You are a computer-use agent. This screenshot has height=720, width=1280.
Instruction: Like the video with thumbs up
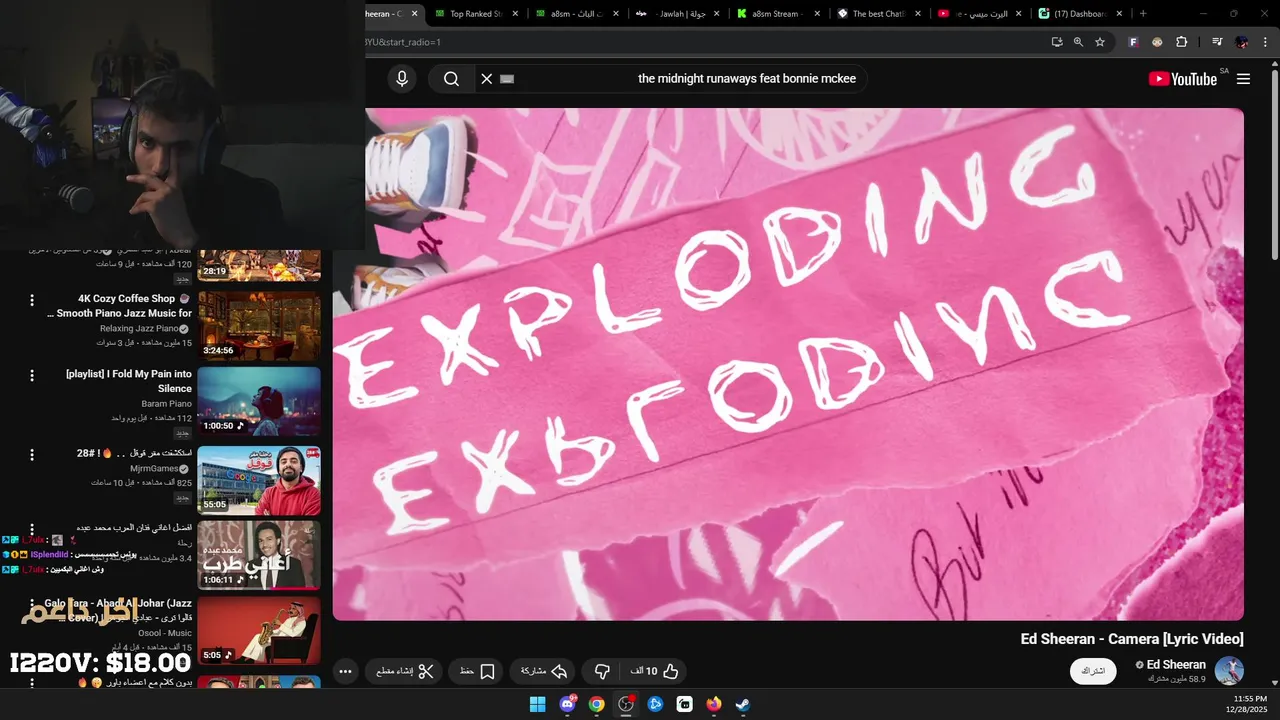coord(655,671)
